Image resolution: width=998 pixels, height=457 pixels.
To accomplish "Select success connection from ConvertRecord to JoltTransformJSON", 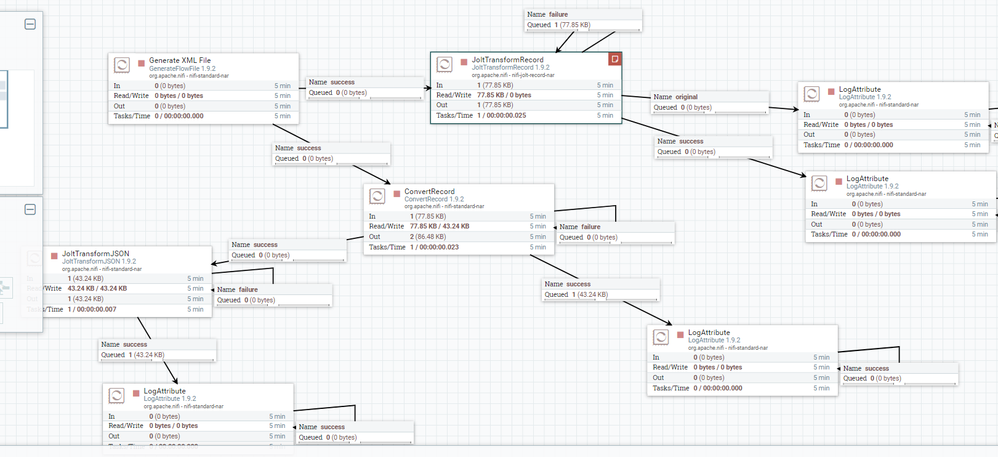I will coord(288,250).
